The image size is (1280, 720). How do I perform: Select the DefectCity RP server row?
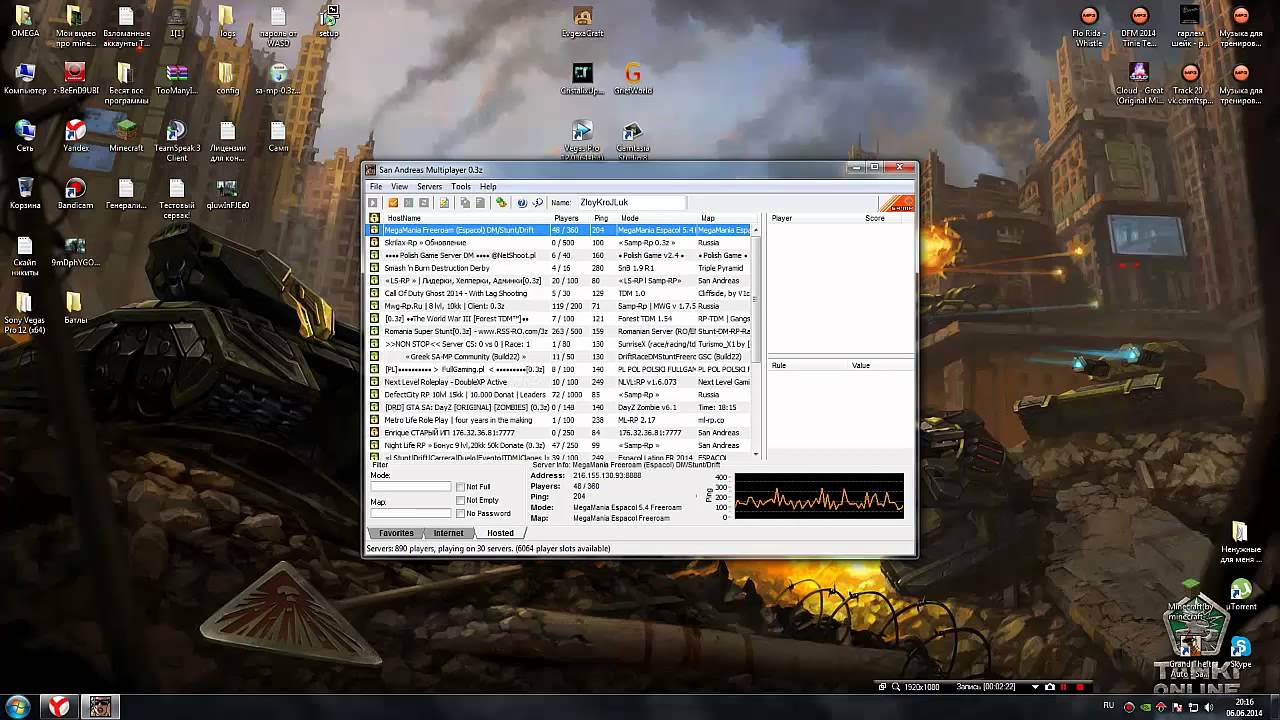[x=560, y=395]
